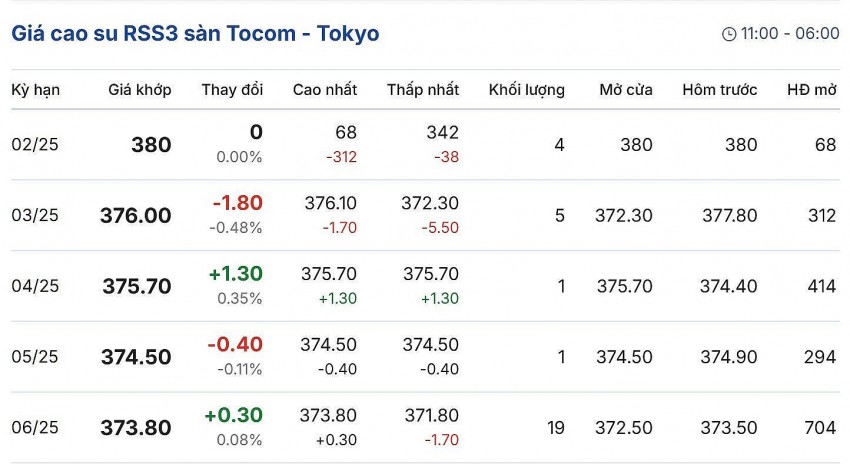850x464 pixels.
Task: Click the 376.00 matched price value
Action: 136,216
